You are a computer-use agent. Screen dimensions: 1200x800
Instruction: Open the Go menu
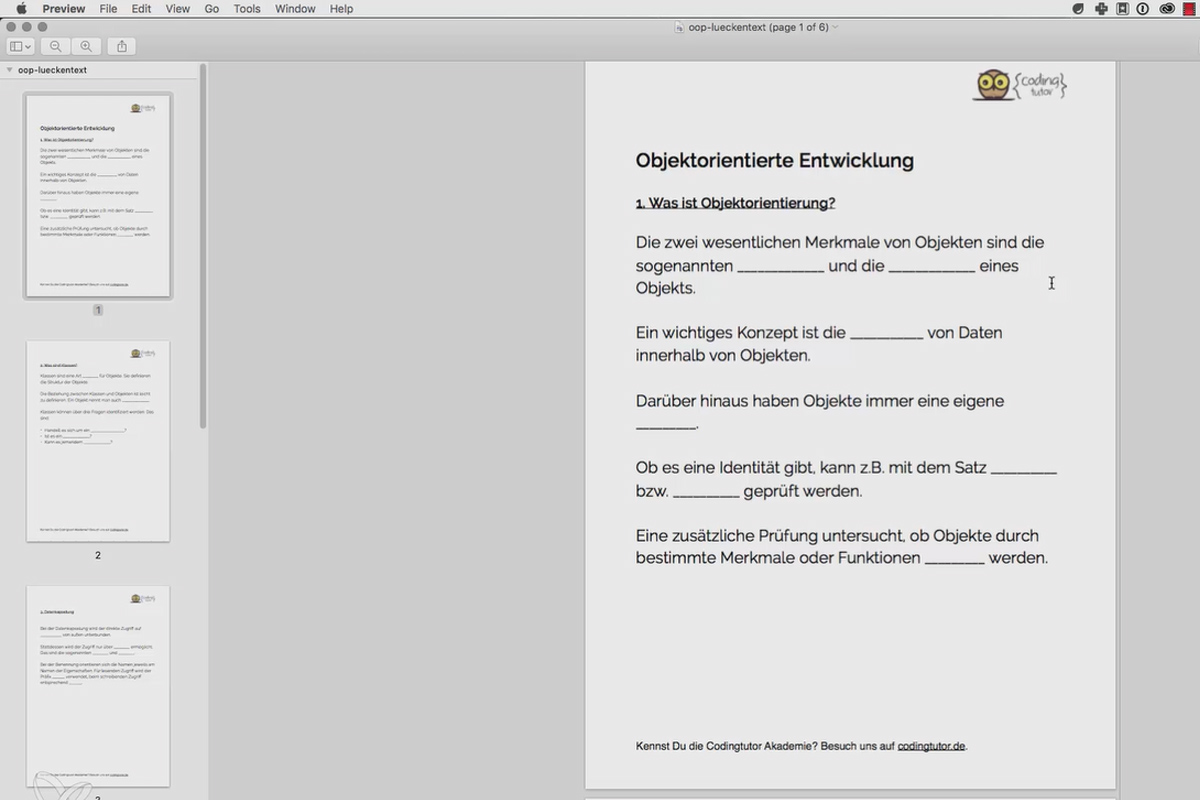pos(212,9)
